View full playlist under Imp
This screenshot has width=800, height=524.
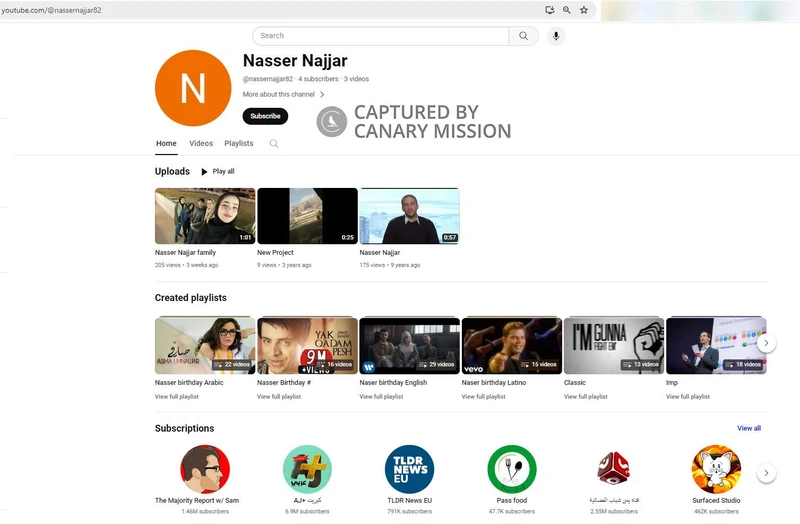(688, 396)
